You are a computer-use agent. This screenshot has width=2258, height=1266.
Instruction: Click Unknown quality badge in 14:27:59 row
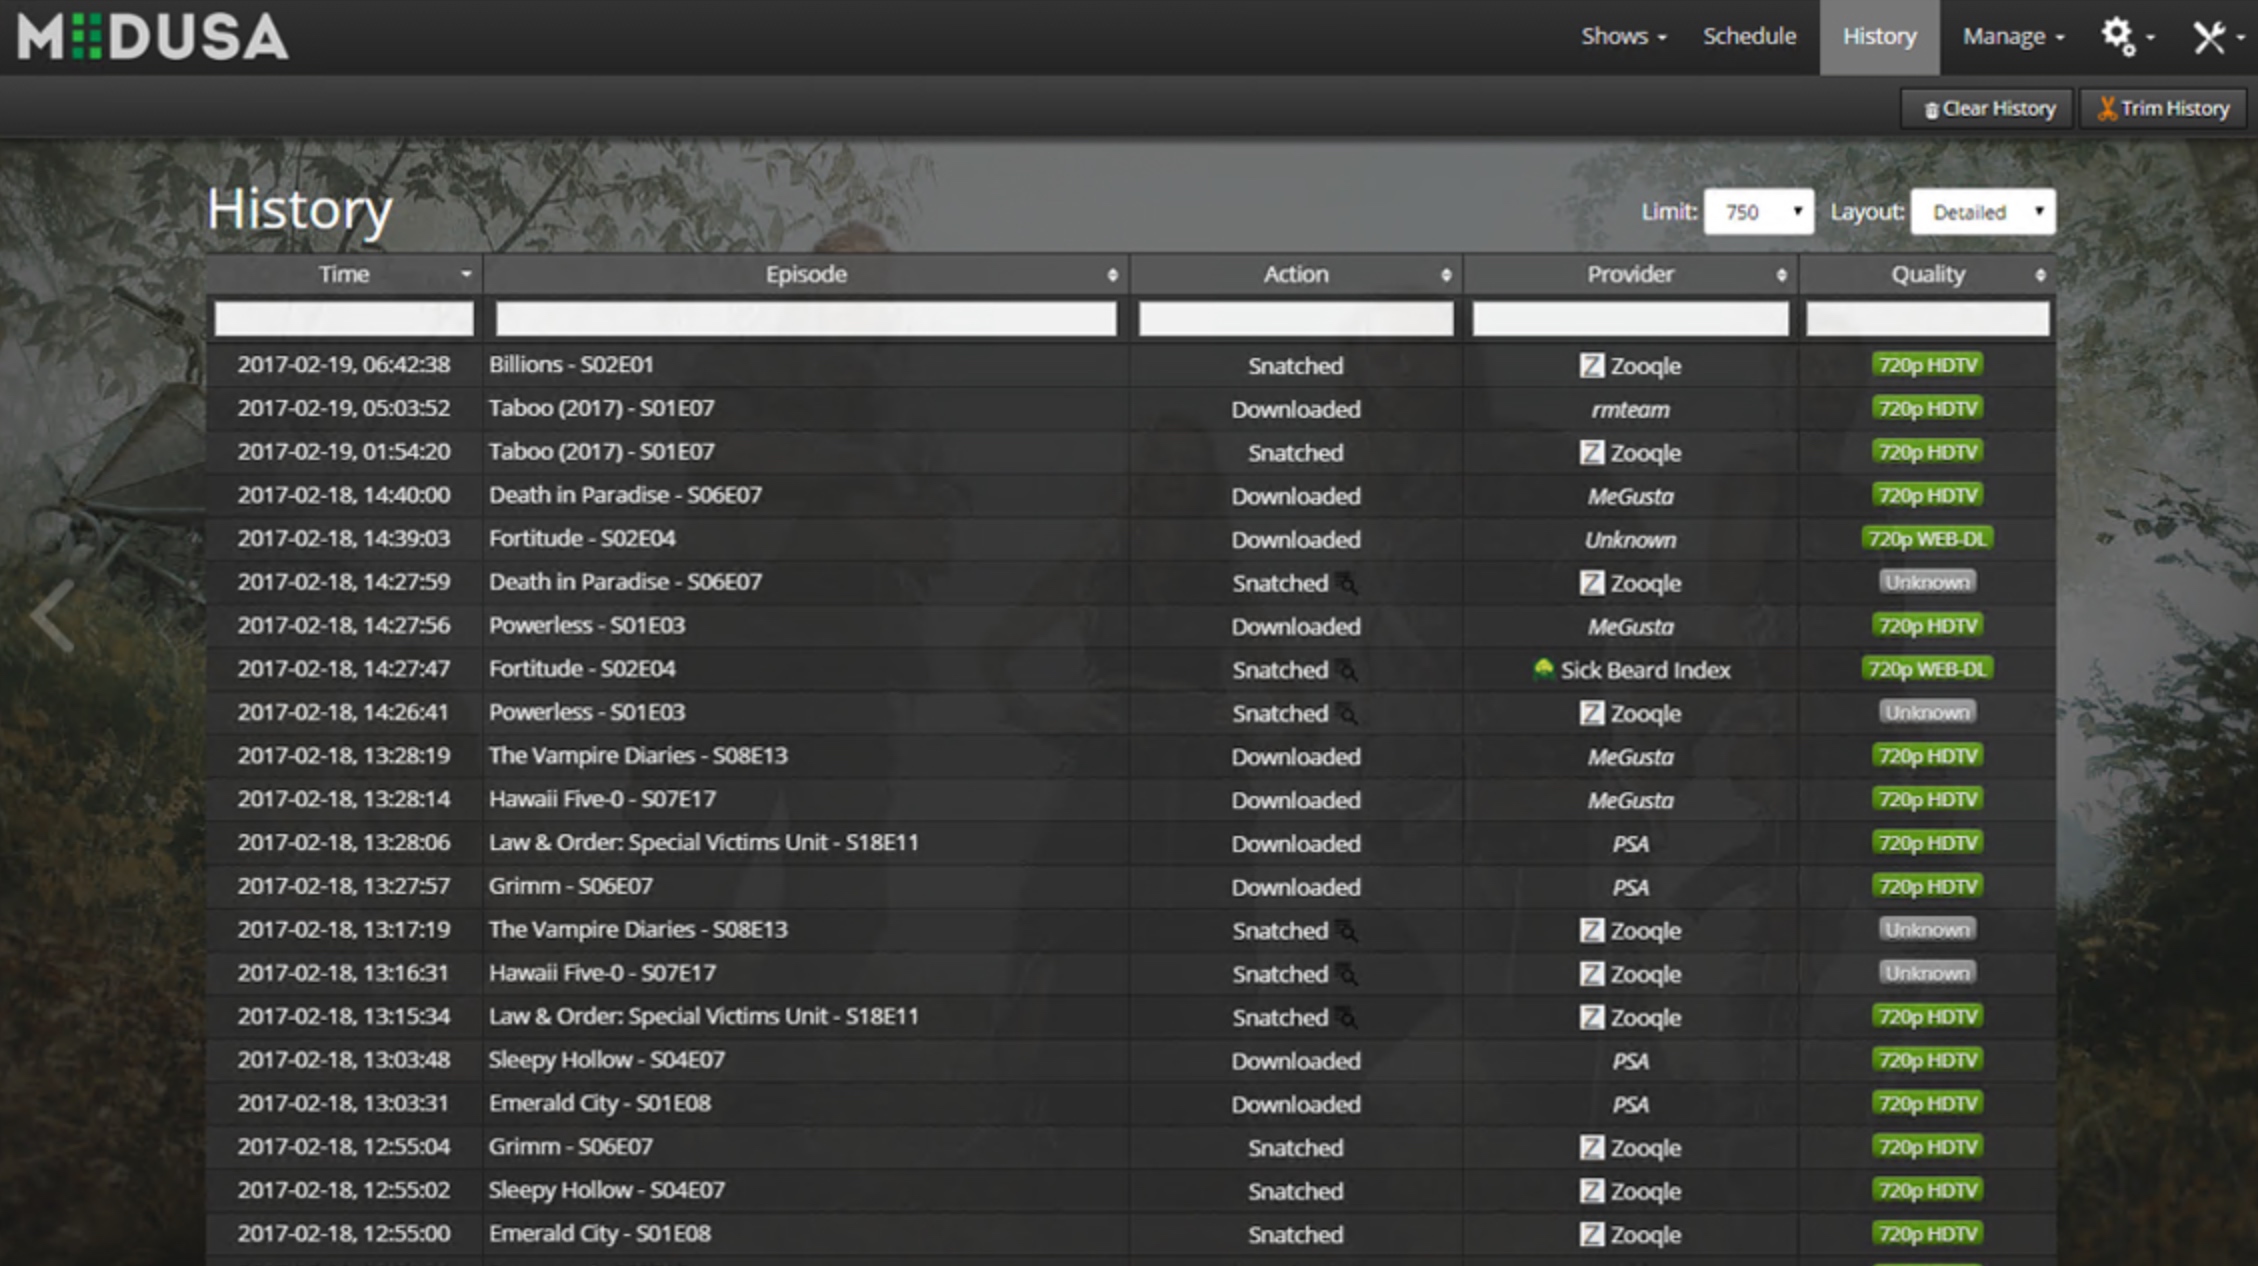1927,582
